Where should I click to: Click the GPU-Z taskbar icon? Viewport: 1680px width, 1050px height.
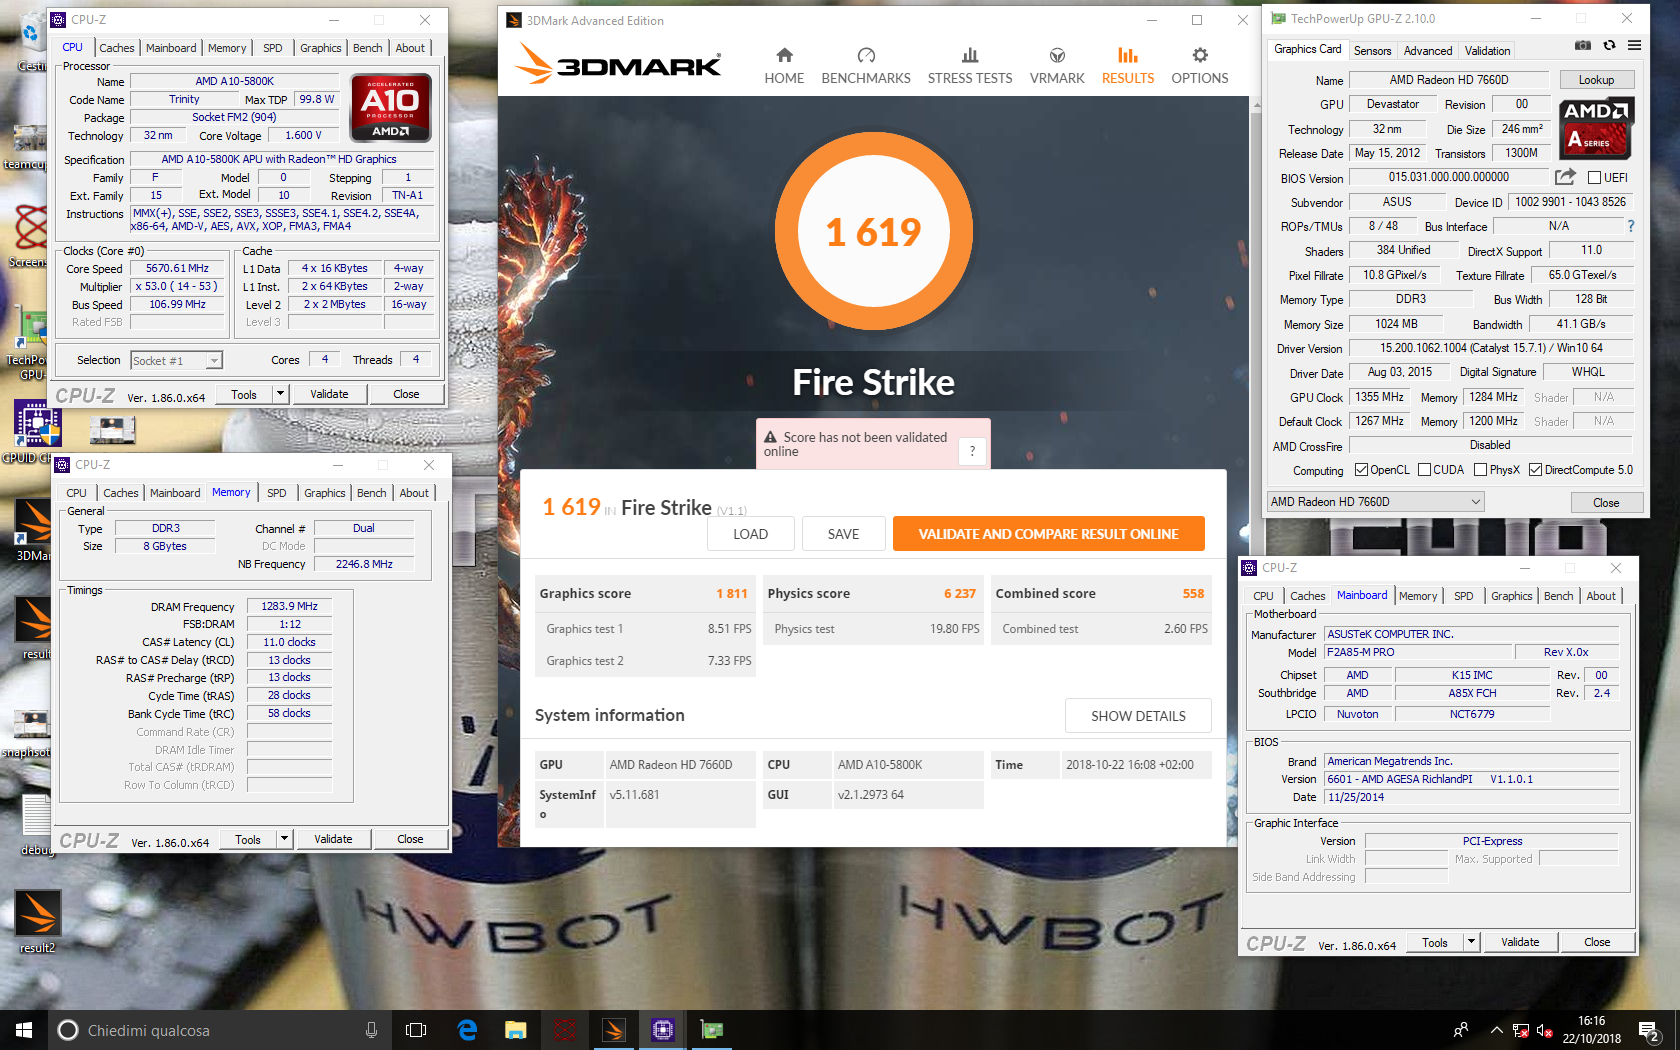tap(711, 1030)
